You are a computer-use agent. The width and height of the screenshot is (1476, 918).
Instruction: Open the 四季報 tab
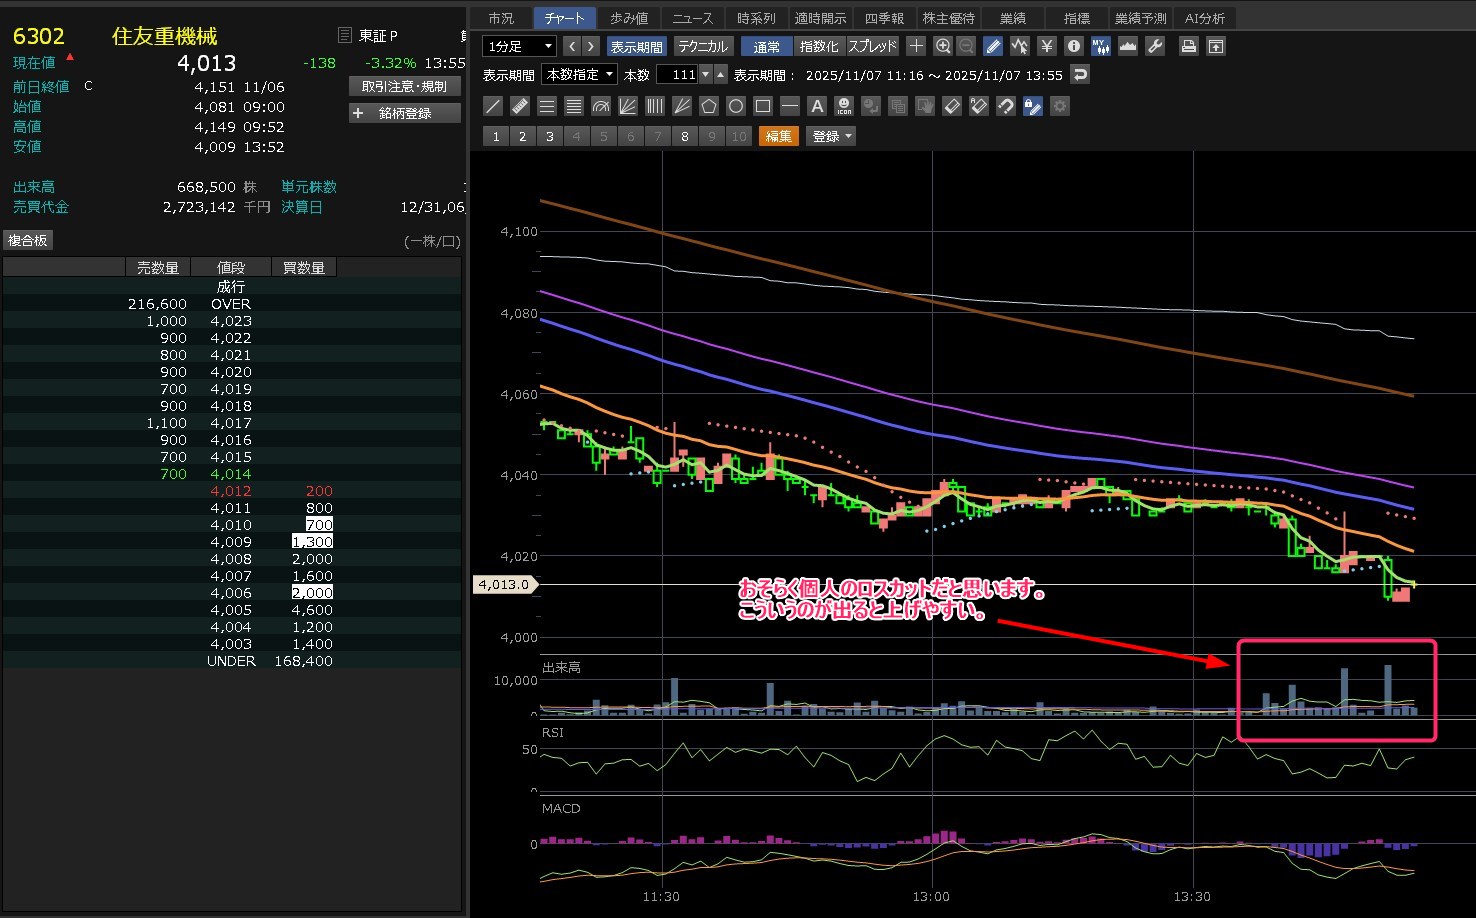(884, 18)
